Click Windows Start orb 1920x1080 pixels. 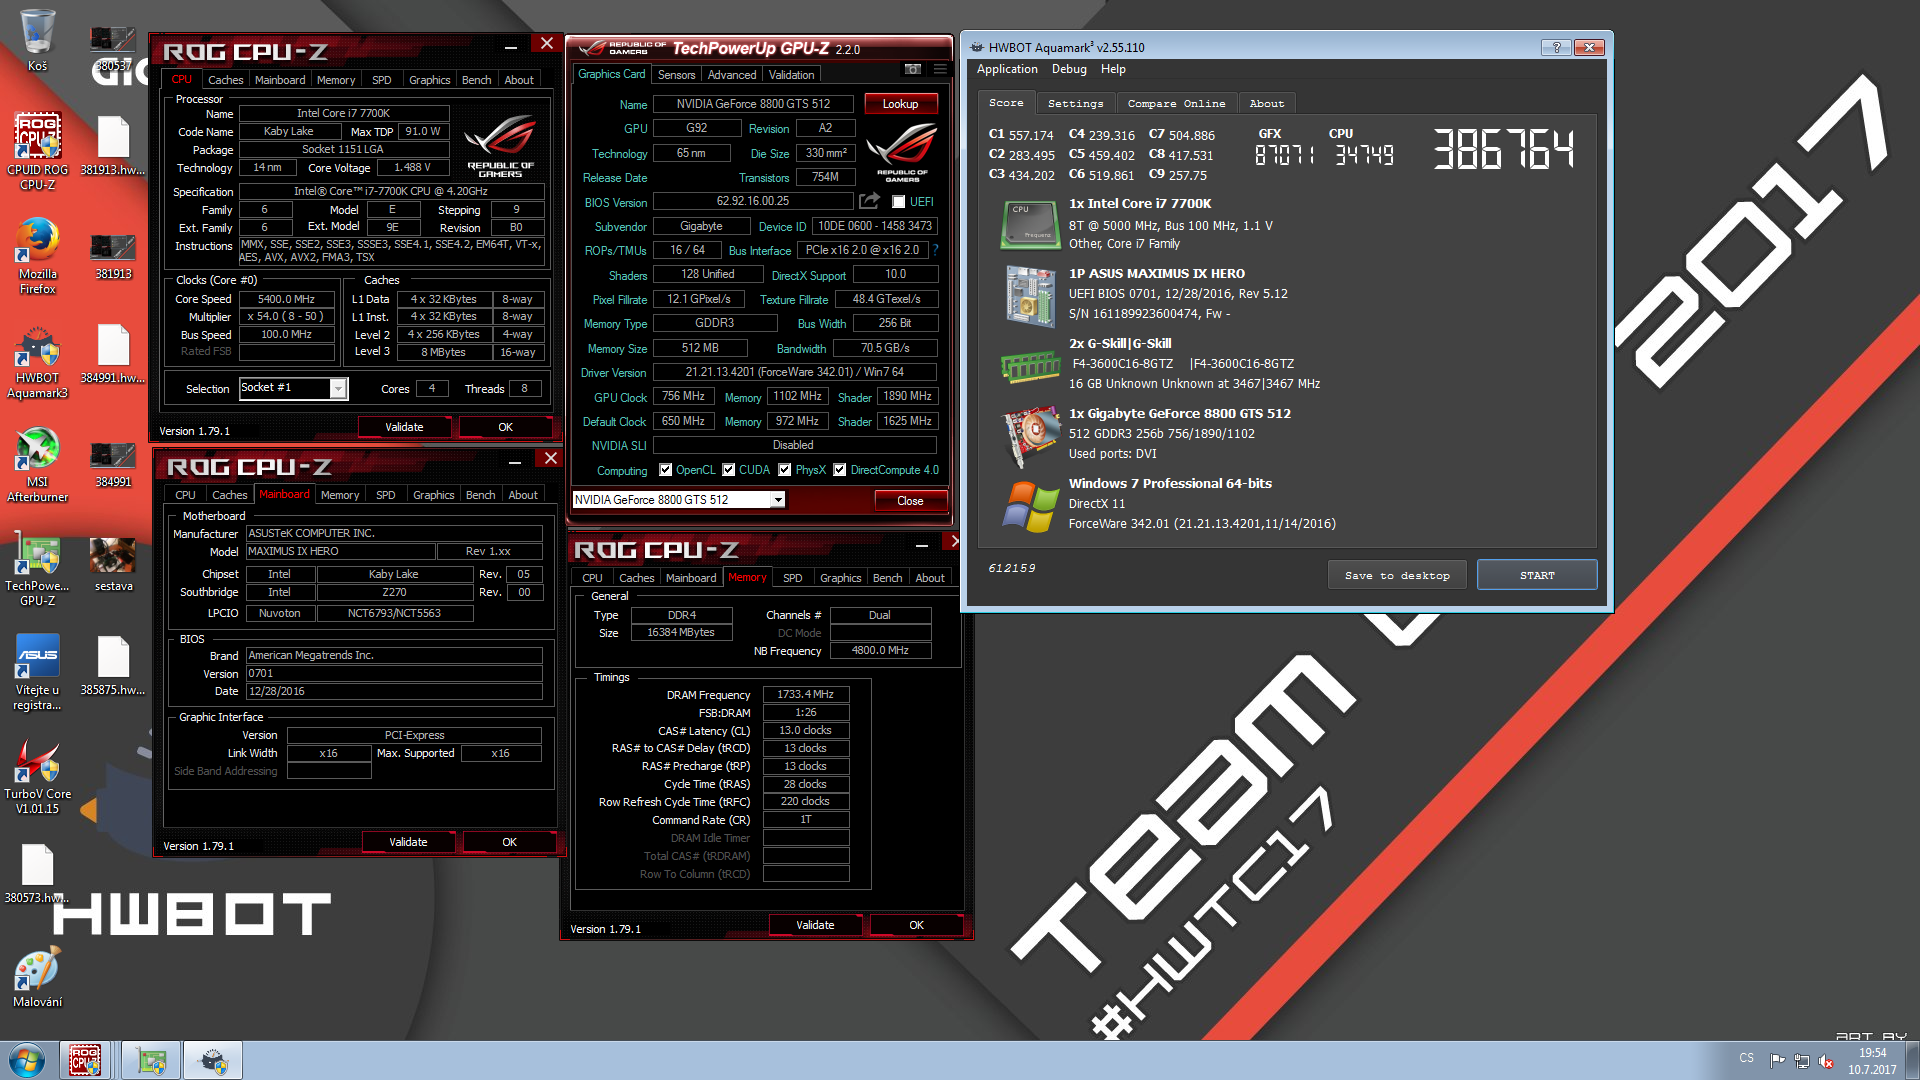click(26, 1060)
